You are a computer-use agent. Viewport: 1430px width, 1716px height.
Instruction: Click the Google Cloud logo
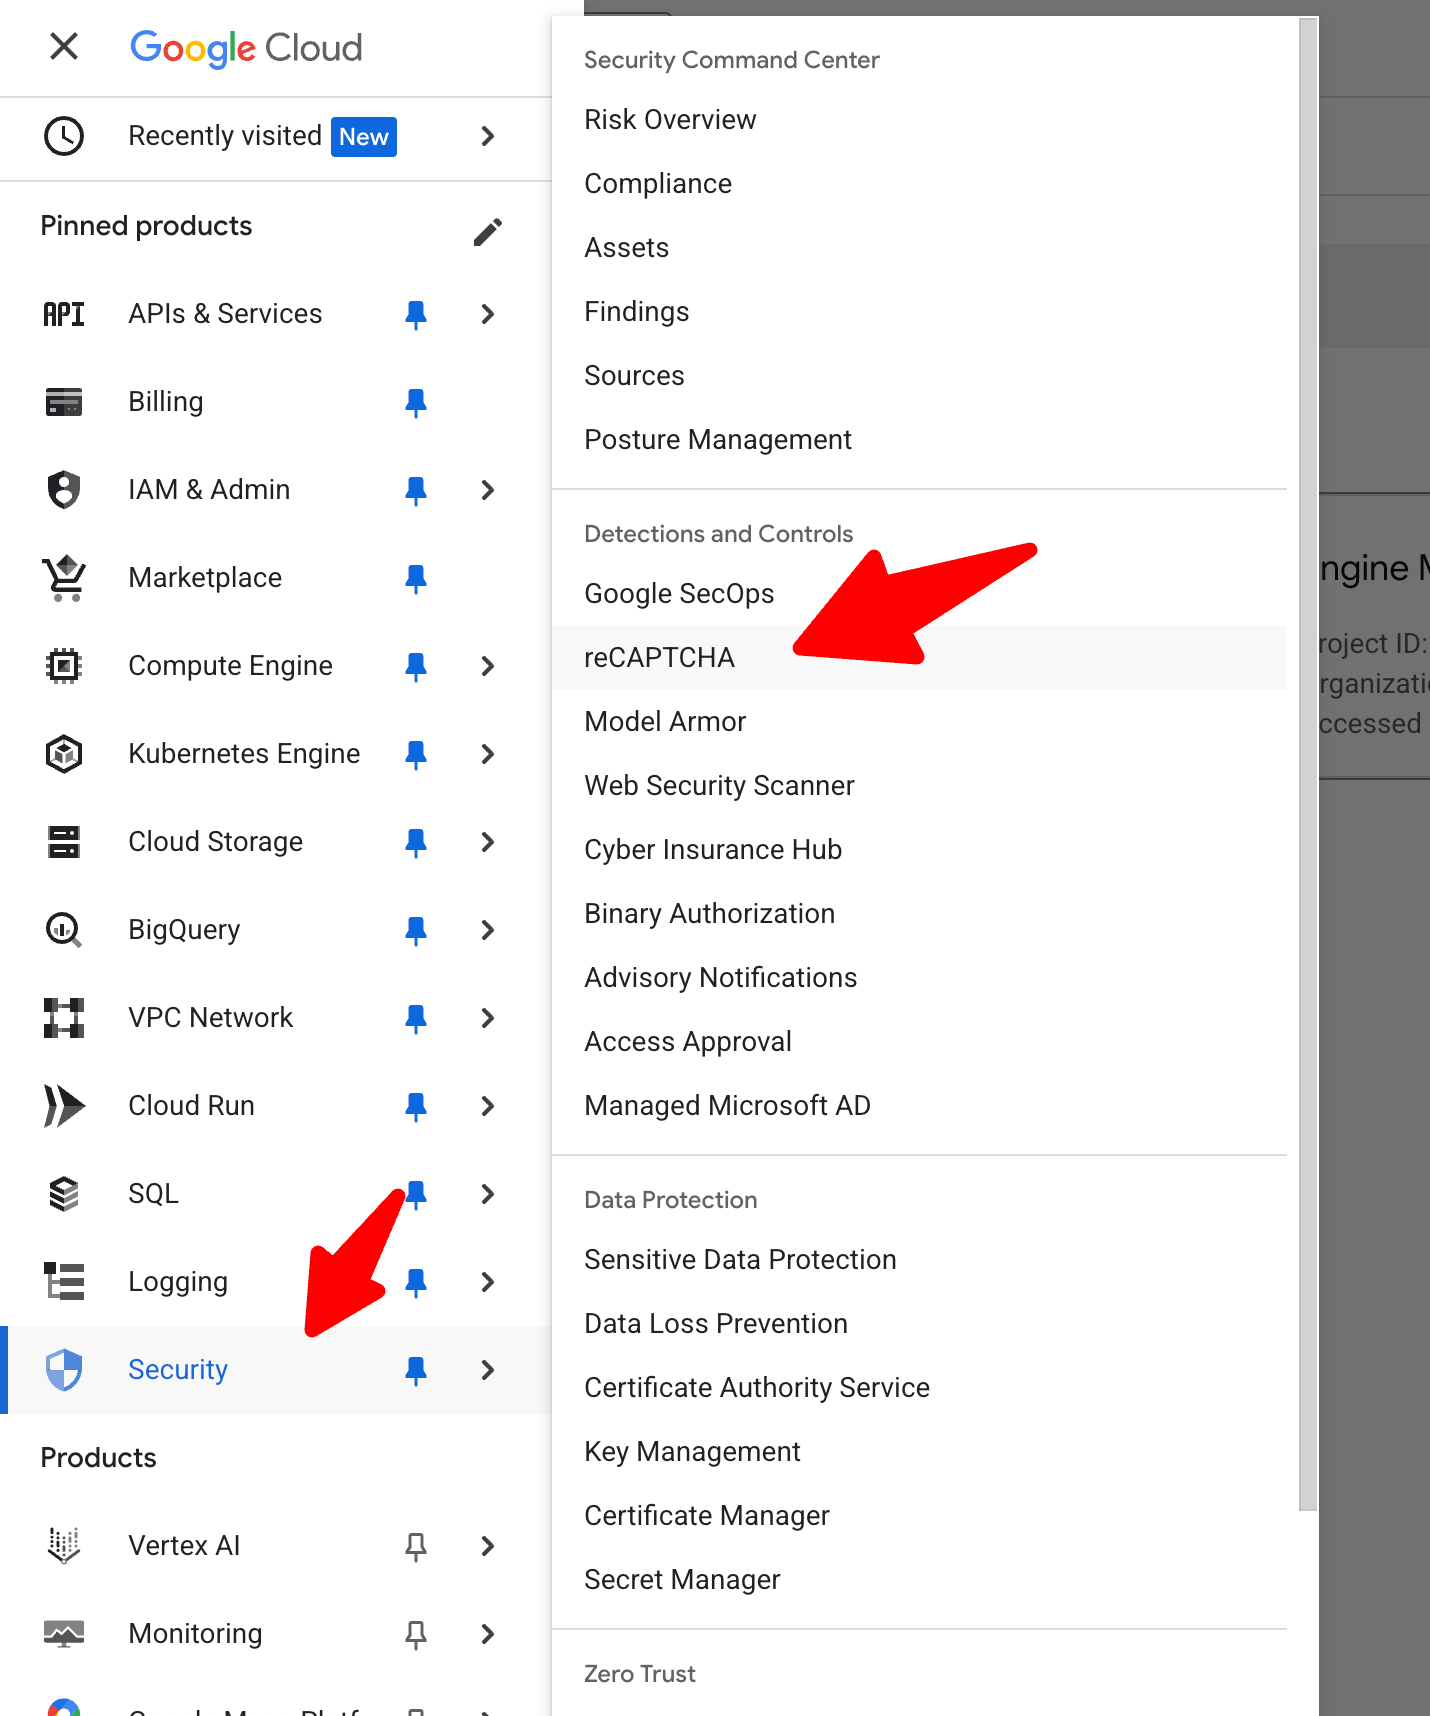(x=246, y=48)
